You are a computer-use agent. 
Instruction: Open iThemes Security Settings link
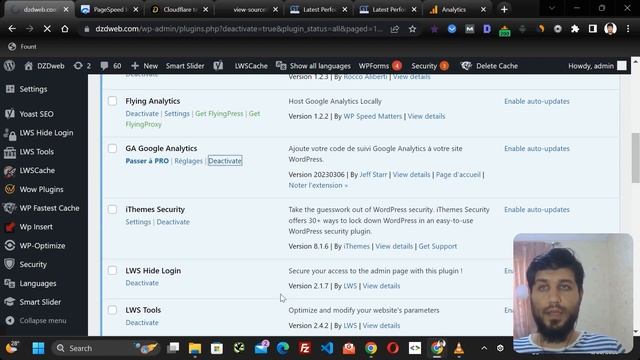click(x=138, y=222)
